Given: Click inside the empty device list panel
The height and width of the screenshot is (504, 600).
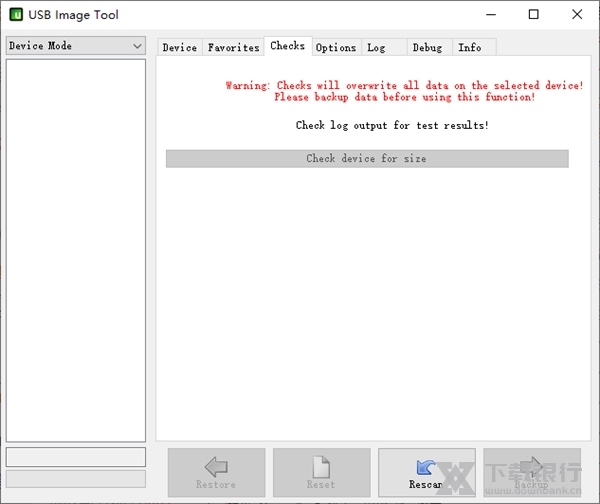Looking at the screenshot, I should (x=76, y=250).
